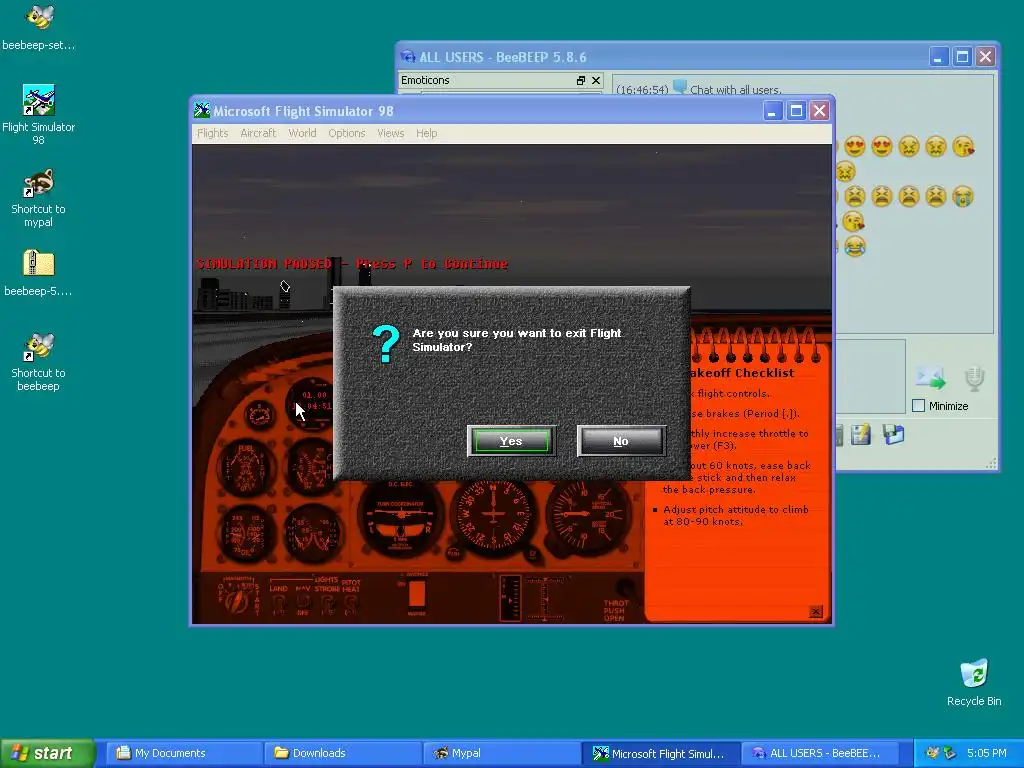Open the Flights menu
The image size is (1024, 768).
coord(213,133)
